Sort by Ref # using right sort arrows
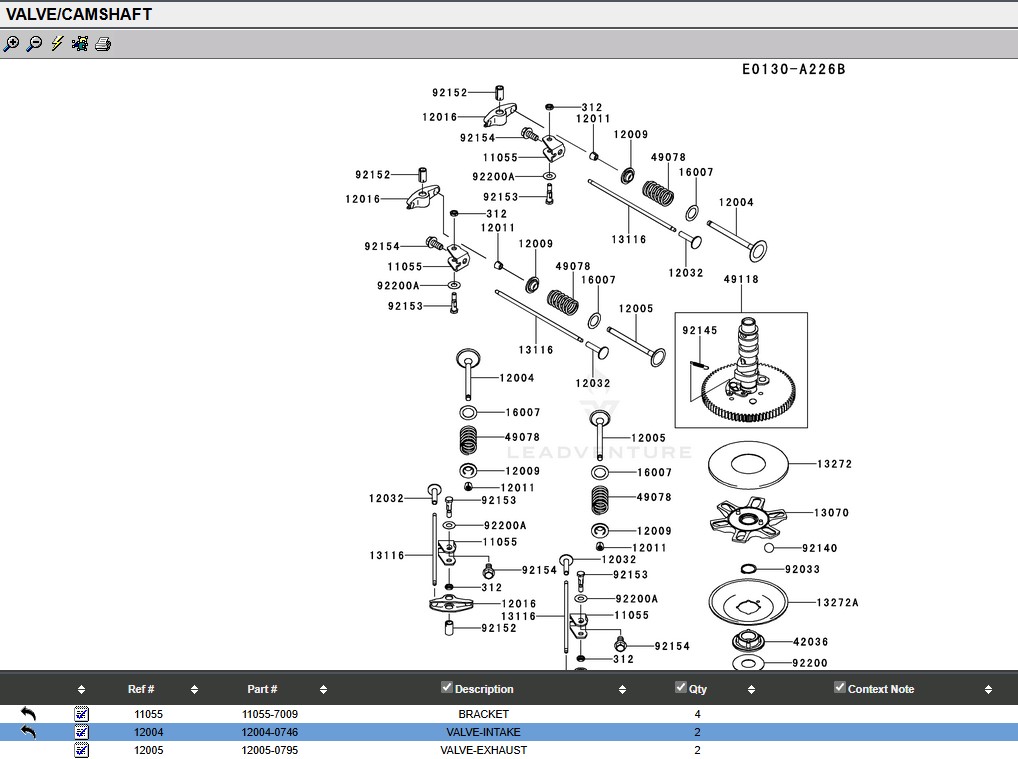1018x759 pixels. pyautogui.click(x=194, y=689)
